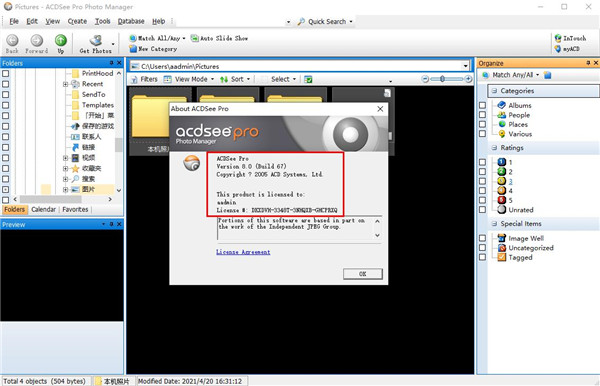600x386 pixels.
Task: Switch to the Favorites tab
Action: [75, 209]
